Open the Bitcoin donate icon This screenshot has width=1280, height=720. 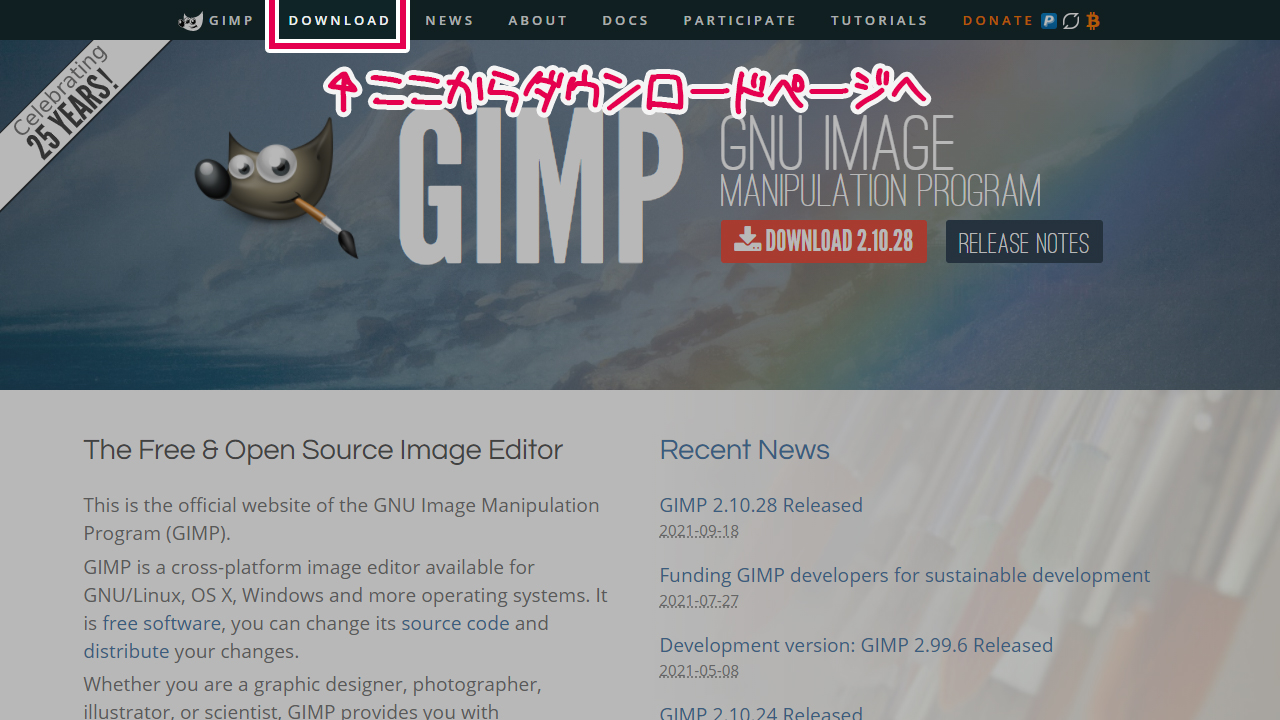pyautogui.click(x=1093, y=20)
